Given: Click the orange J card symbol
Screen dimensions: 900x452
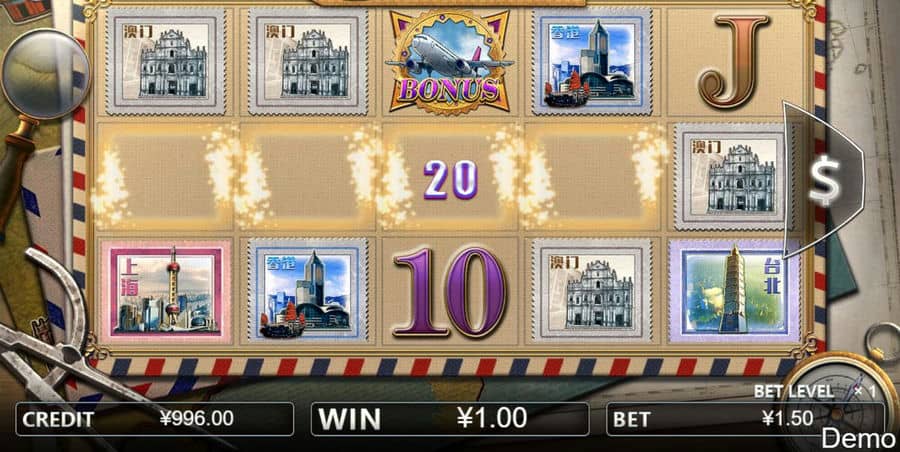Looking at the screenshot, I should pos(733,61).
